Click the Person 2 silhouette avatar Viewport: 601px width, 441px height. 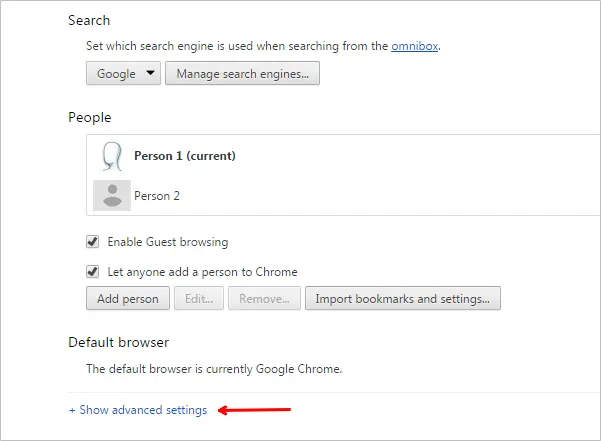point(112,195)
